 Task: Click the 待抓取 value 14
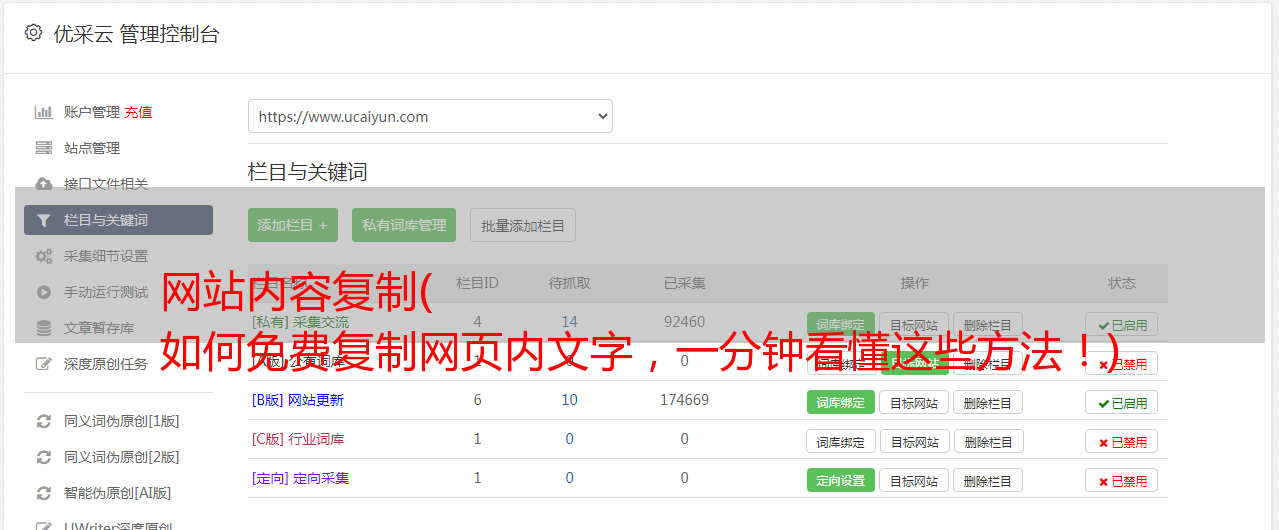pos(570,322)
